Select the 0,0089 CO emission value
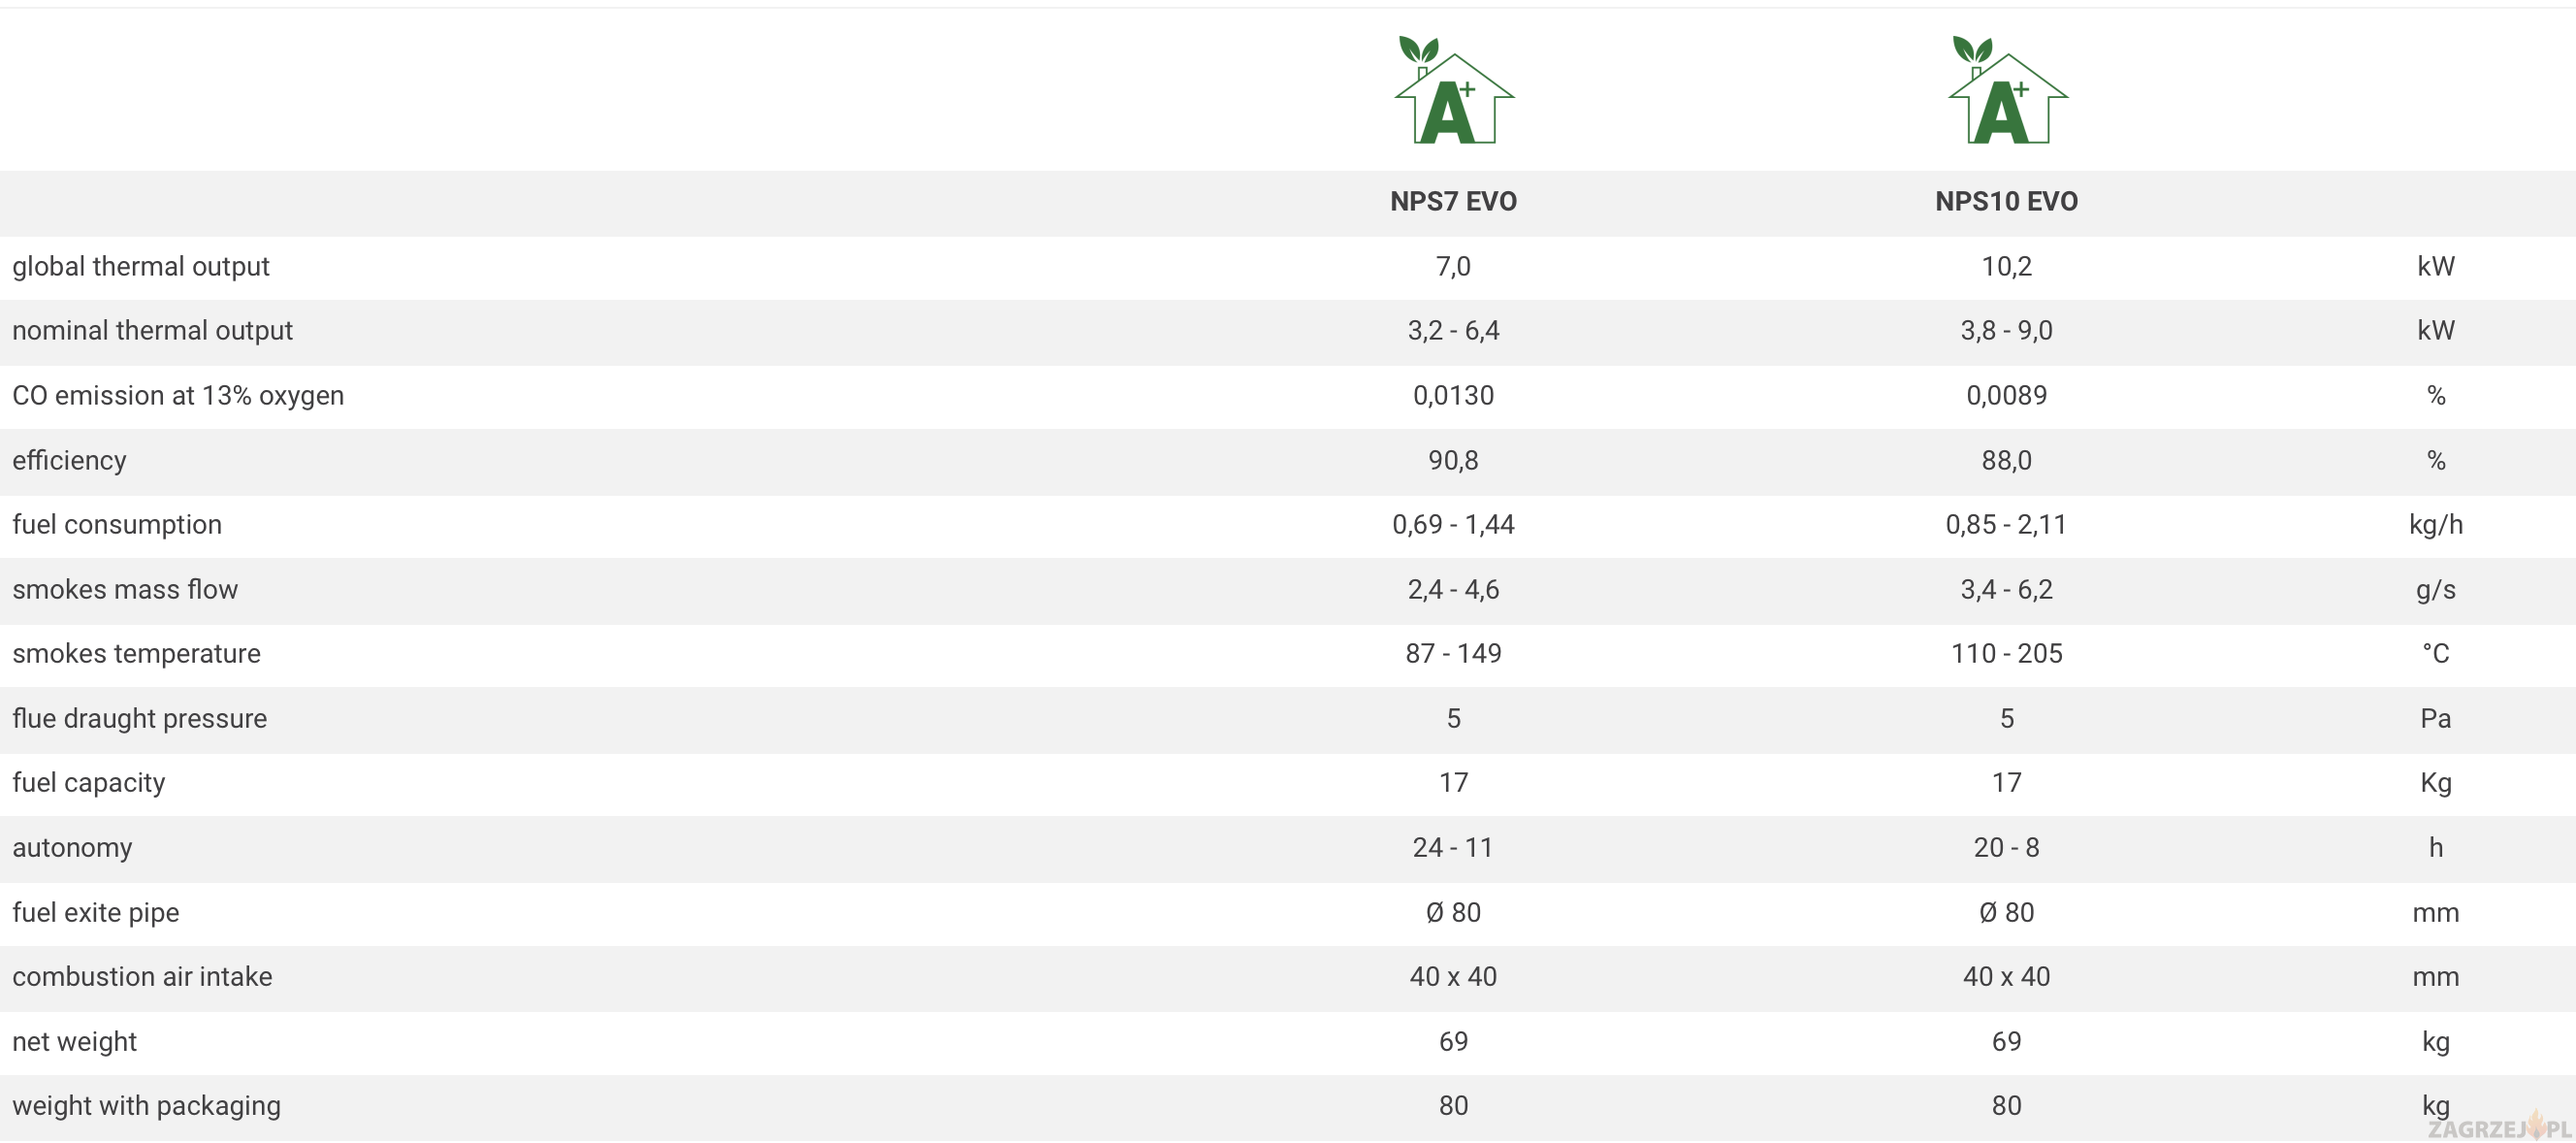The image size is (2576, 1143). (2006, 396)
